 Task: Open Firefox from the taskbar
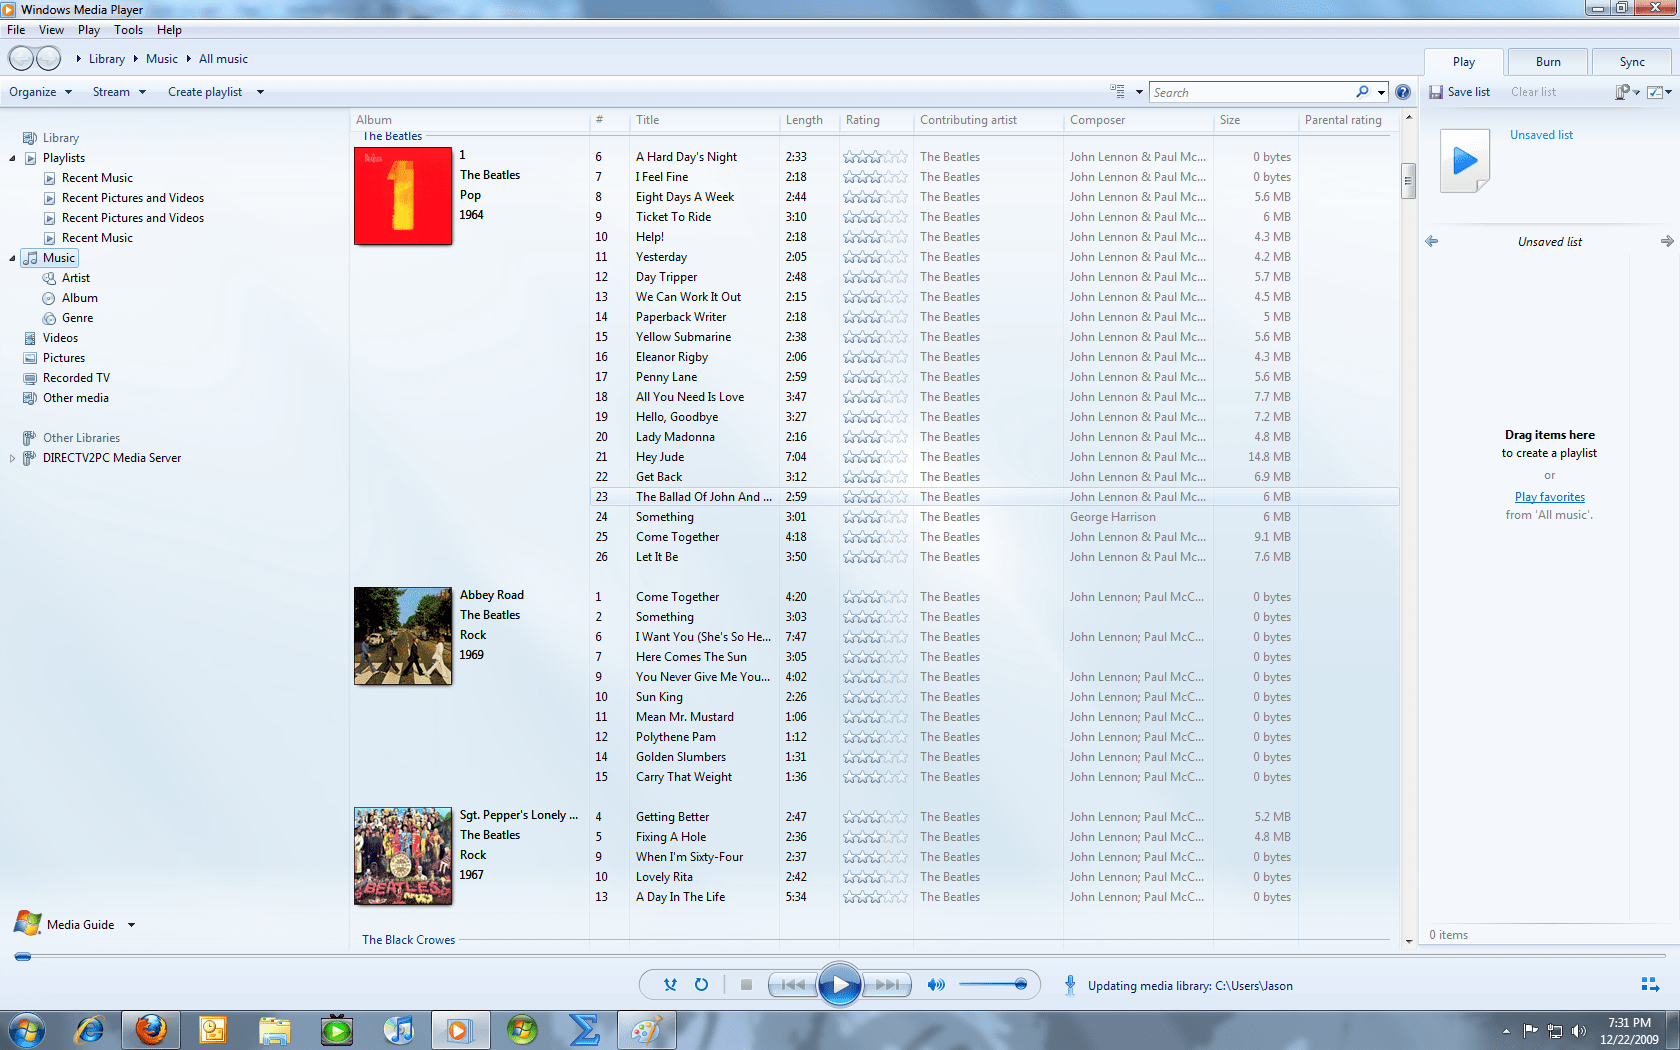(x=151, y=1029)
